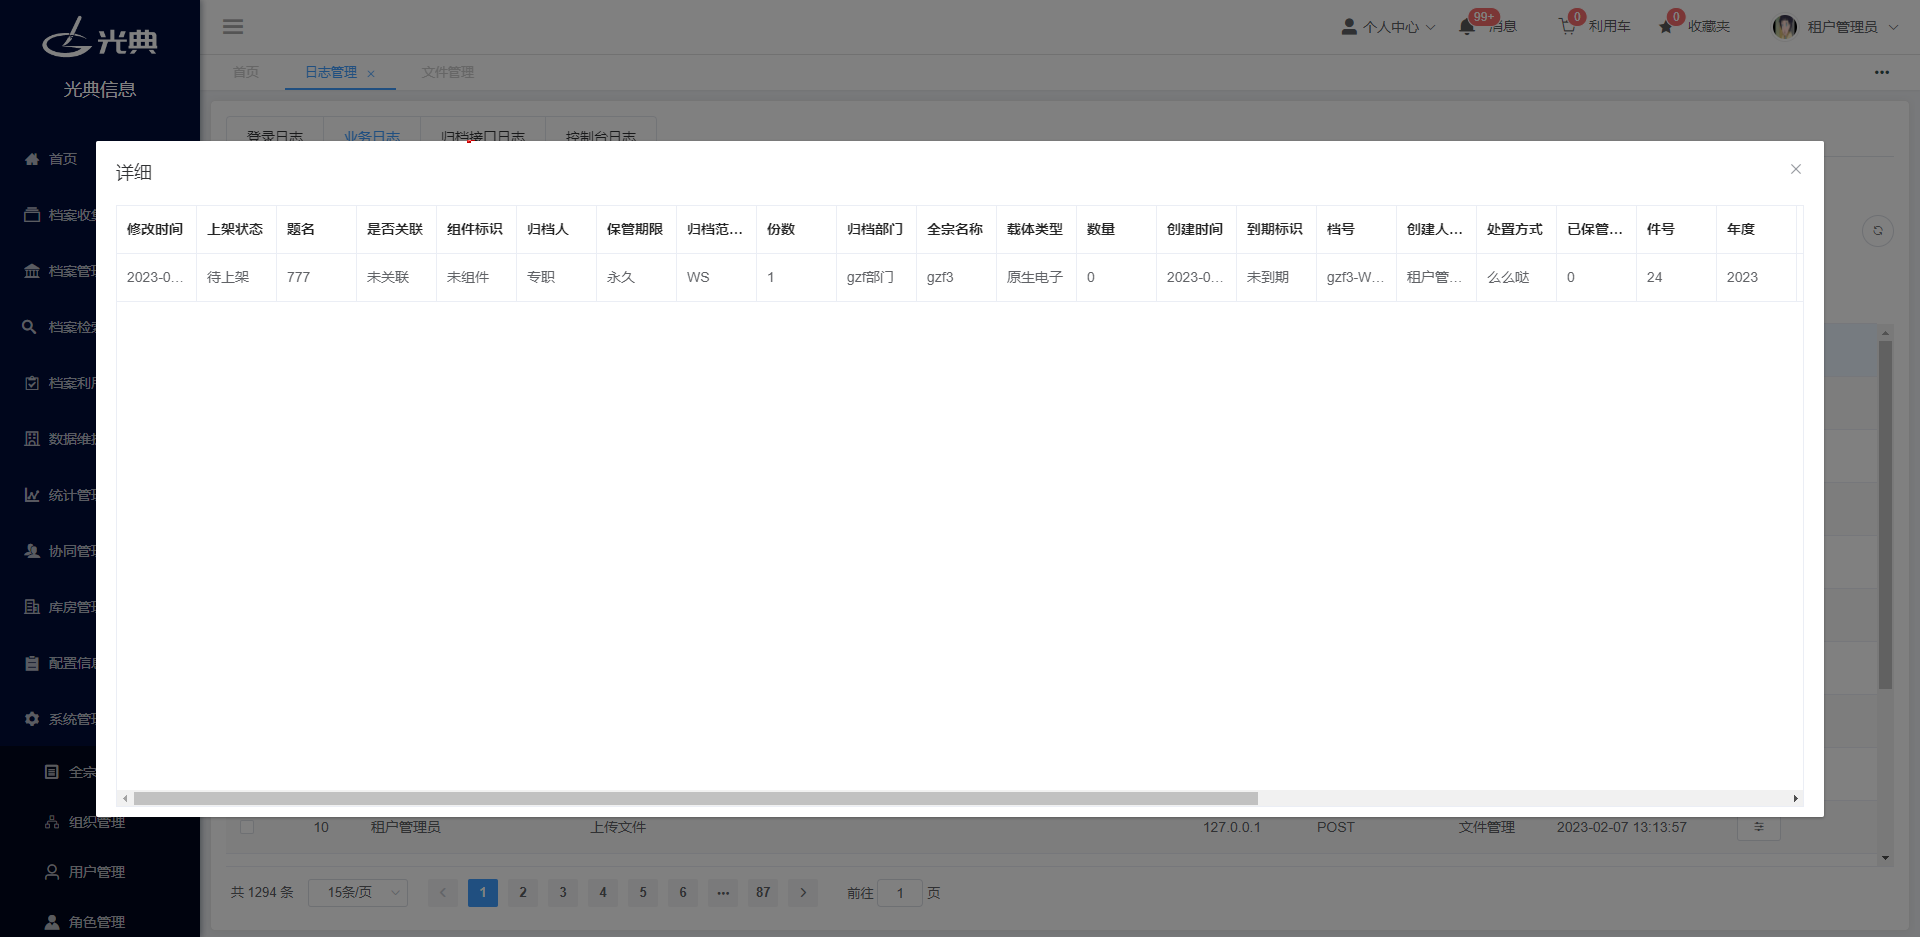Click the 么么哒 cell in the detail row

click(1516, 277)
